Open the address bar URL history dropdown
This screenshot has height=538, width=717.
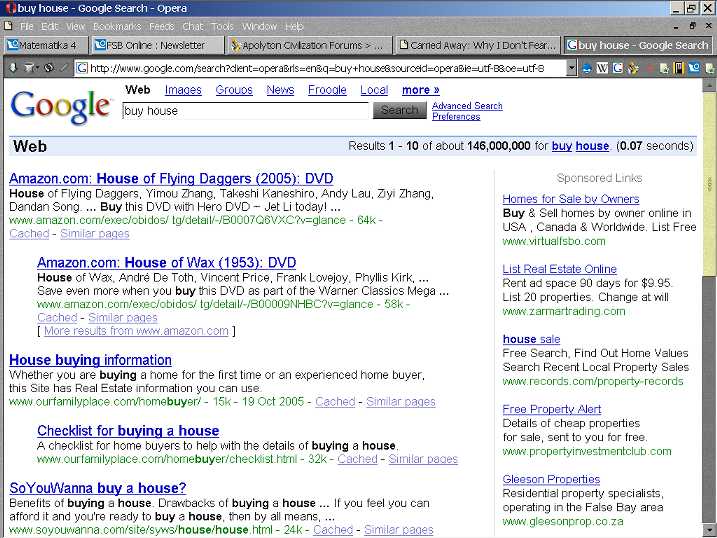coord(571,68)
